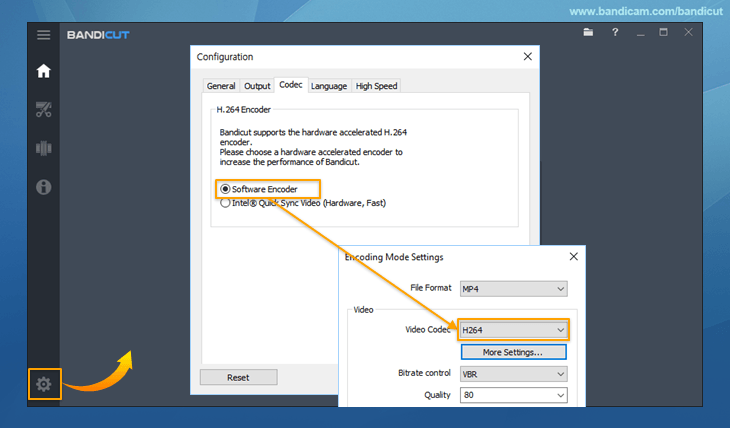Click the 'H.264 Encoder' group label

(243, 110)
